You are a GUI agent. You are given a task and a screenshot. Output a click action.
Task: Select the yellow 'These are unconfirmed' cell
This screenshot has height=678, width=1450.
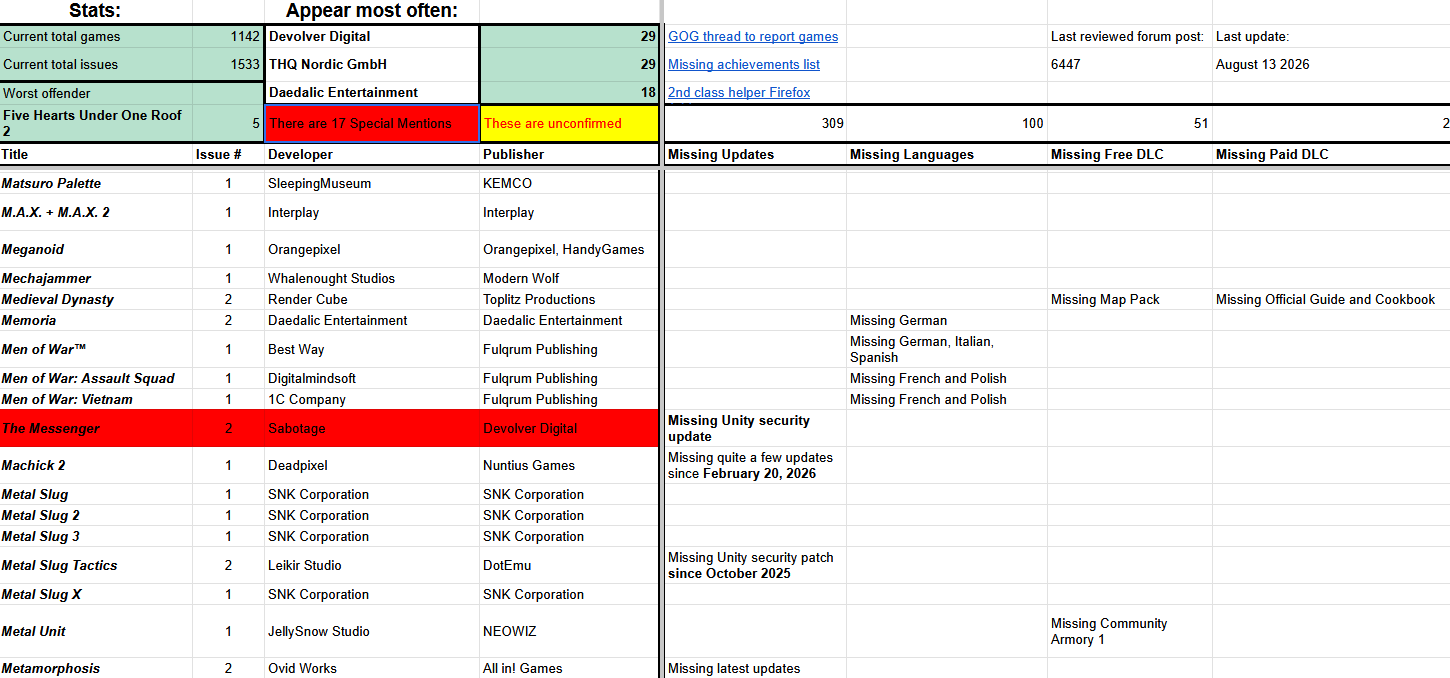tap(570, 124)
